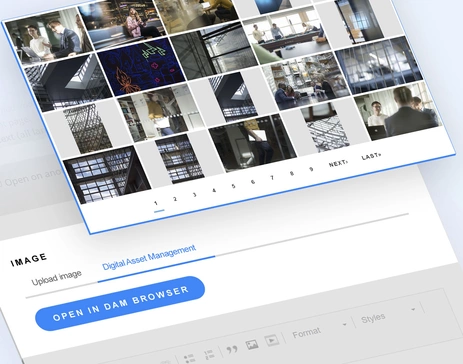Click current page 1 in pagination
The image size is (463, 364).
(156, 203)
